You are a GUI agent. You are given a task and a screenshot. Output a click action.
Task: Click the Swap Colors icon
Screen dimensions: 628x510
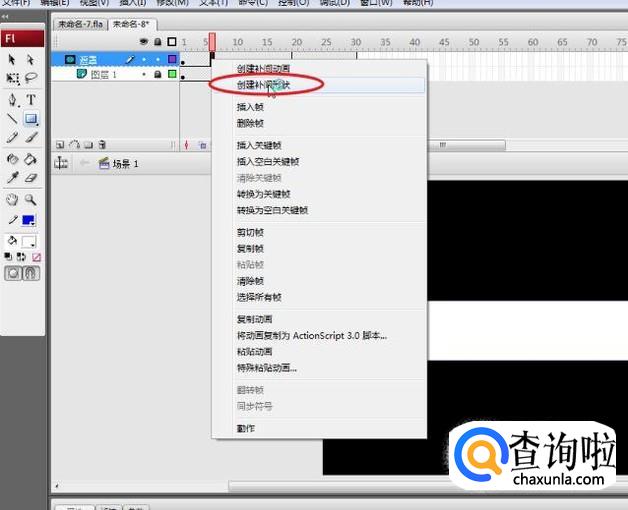click(x=21, y=257)
